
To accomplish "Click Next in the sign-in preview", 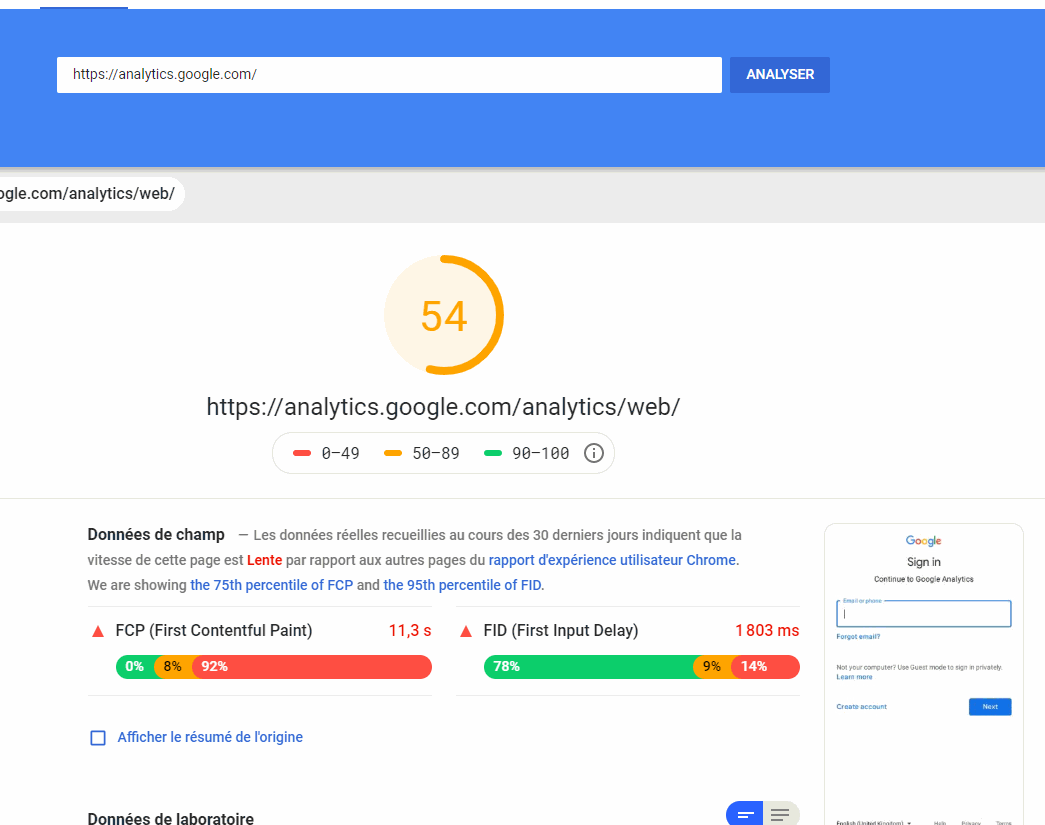I will point(989,706).
